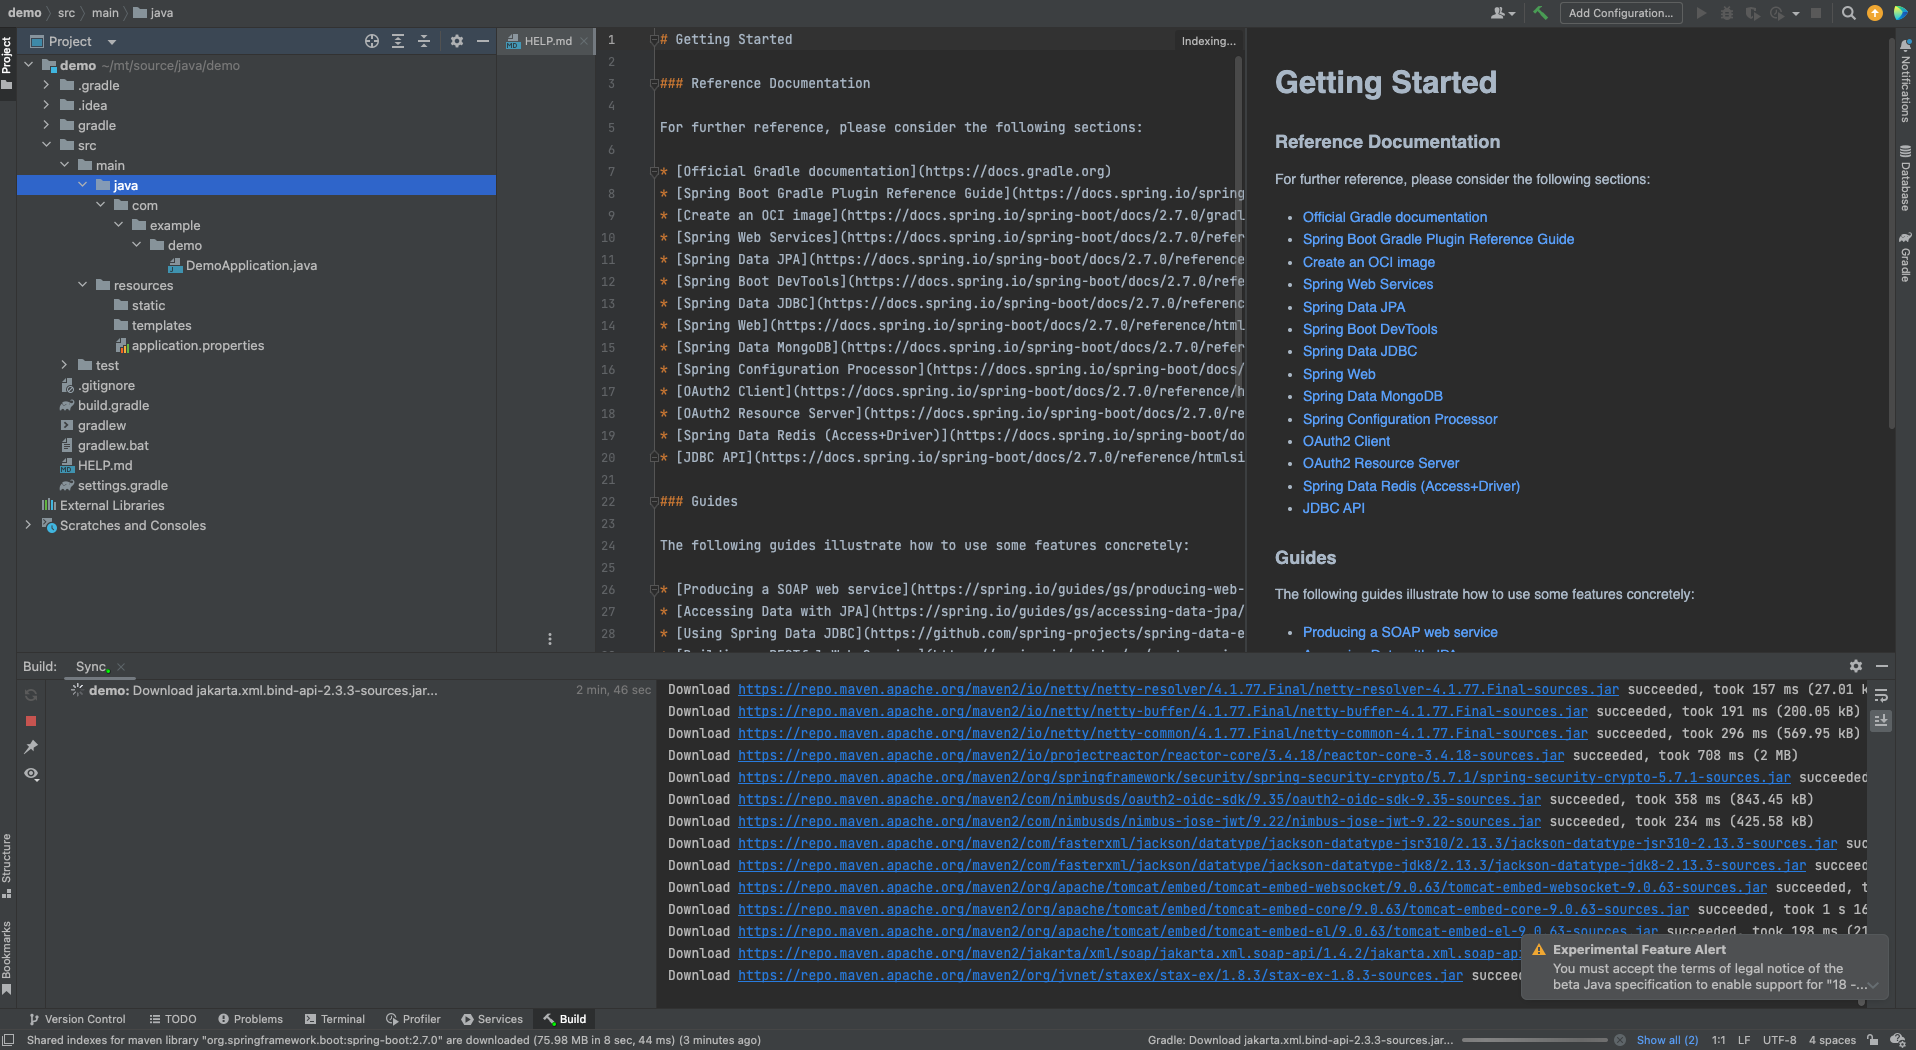Toggle the read-only lock icon
The image size is (1916, 1050).
1872,1040
